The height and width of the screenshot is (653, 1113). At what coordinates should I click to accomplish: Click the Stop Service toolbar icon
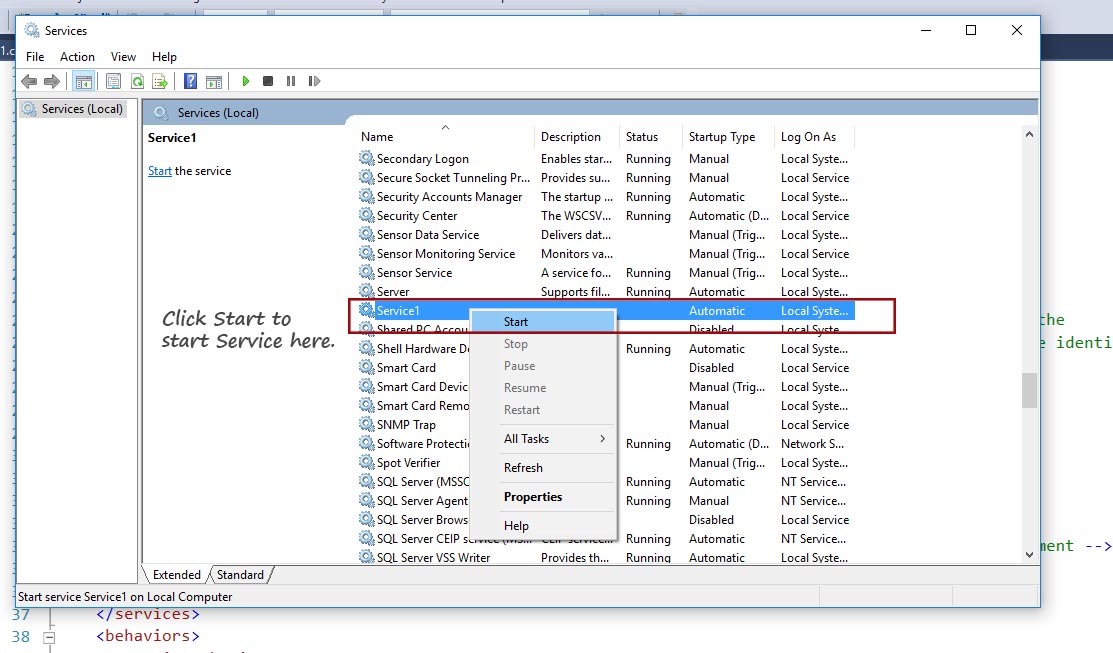(x=268, y=82)
